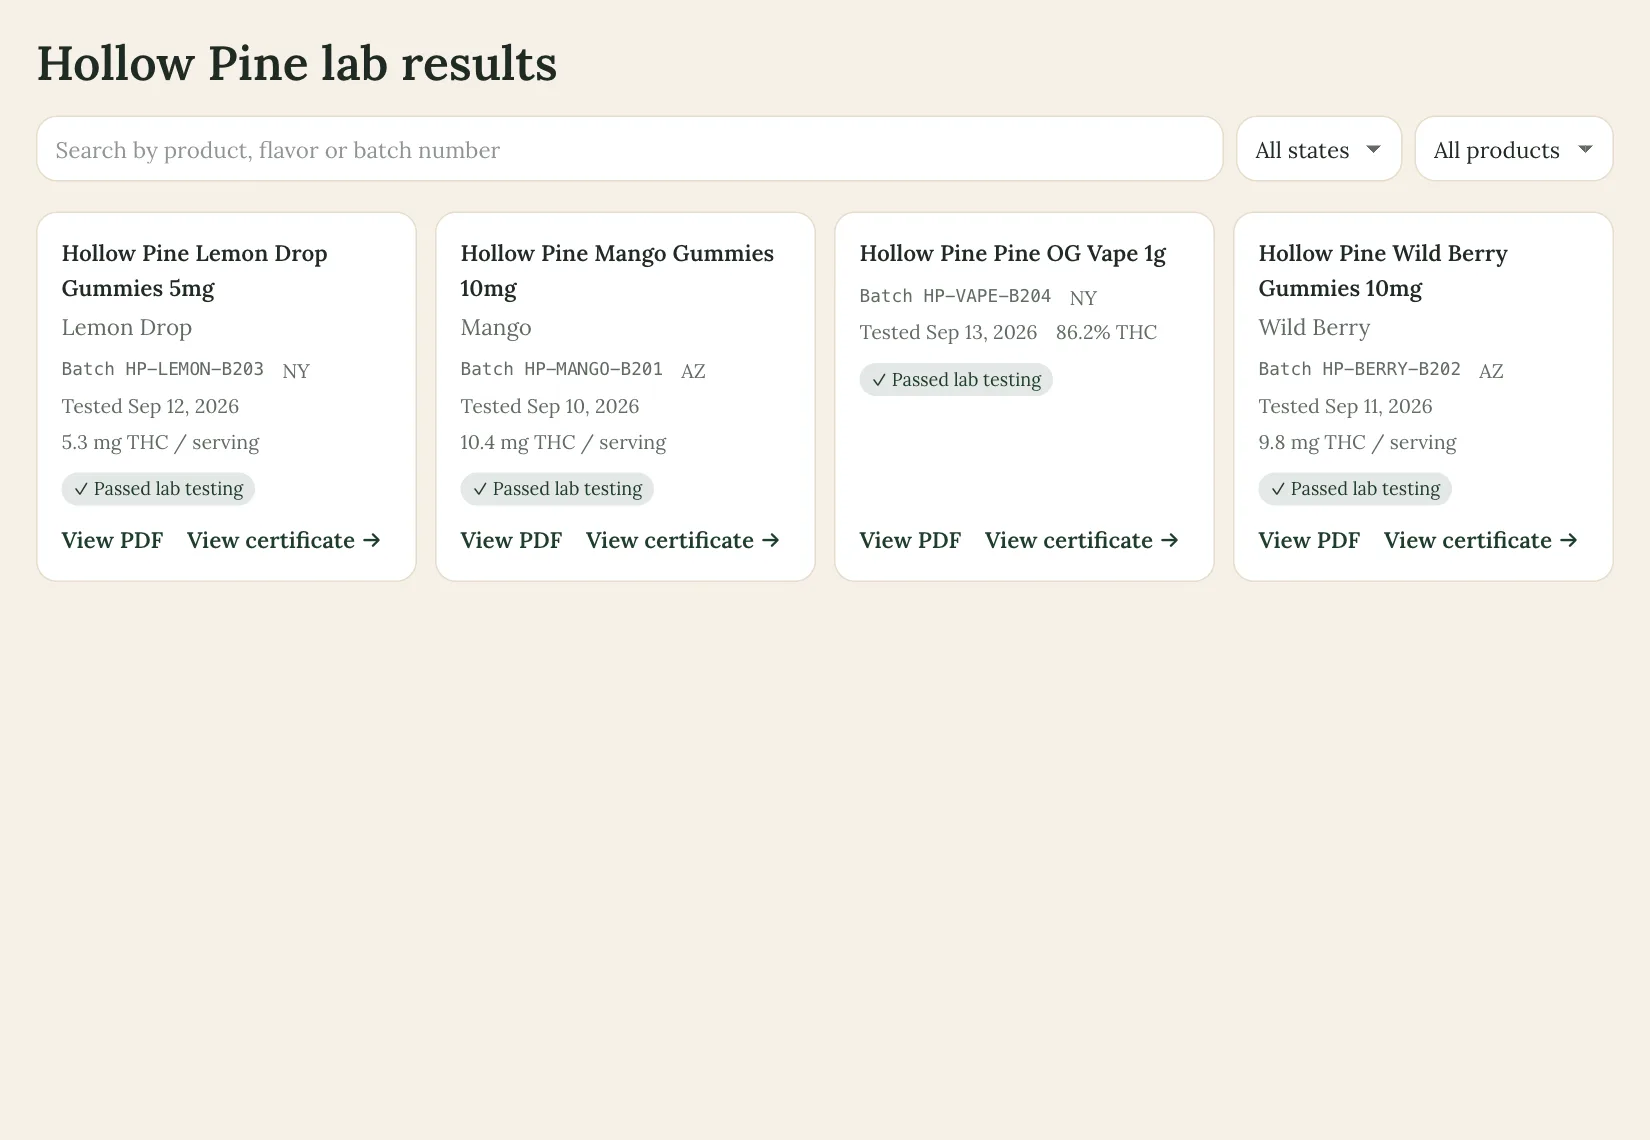The height and width of the screenshot is (1140, 1650).
Task: View certificate for Lemon Drop Gummies 5mg
Action: [284, 540]
